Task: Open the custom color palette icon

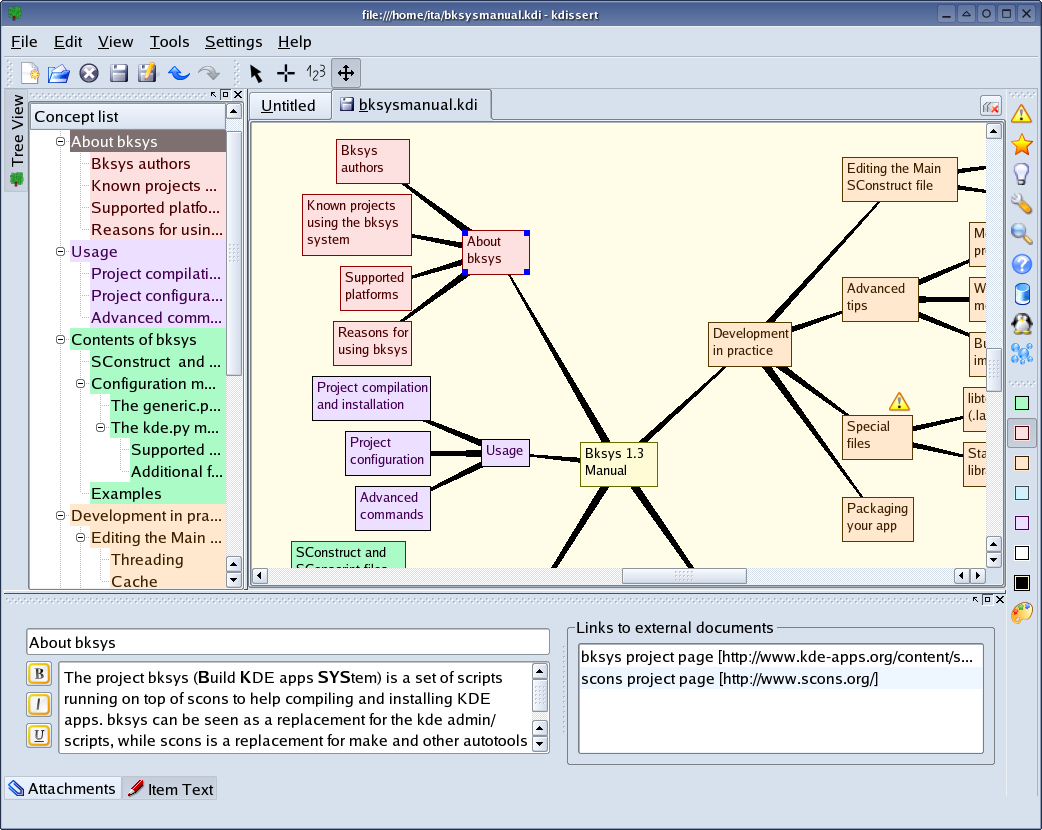Action: coord(1021,613)
